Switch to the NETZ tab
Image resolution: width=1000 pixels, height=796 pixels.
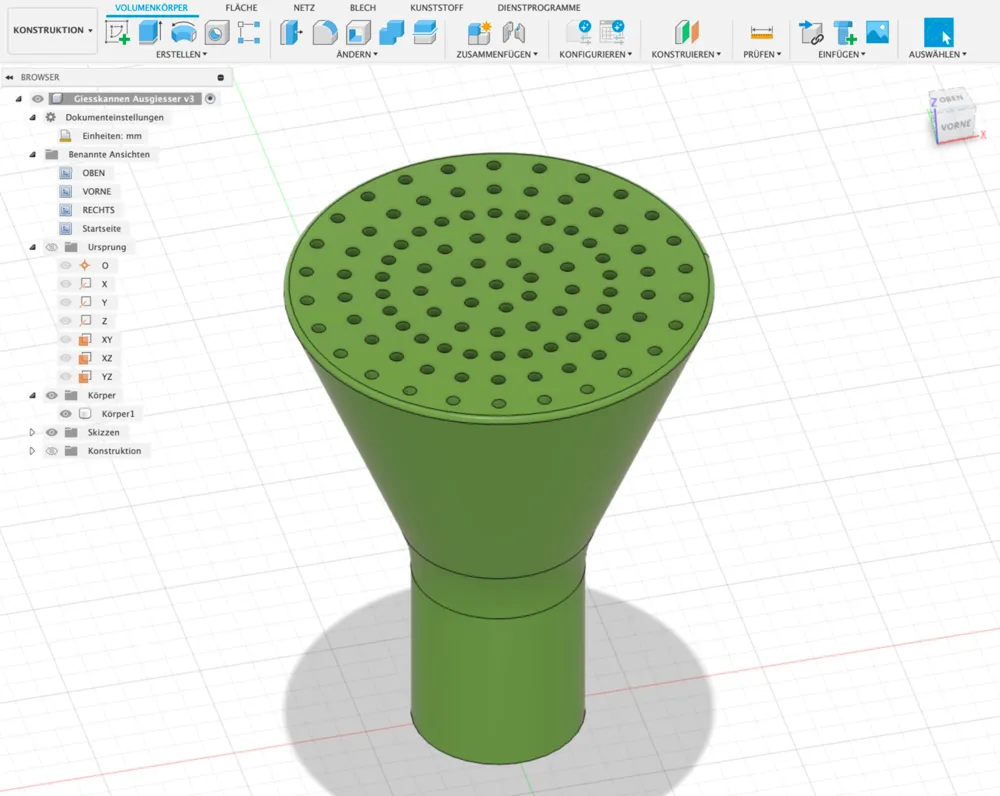(x=304, y=8)
